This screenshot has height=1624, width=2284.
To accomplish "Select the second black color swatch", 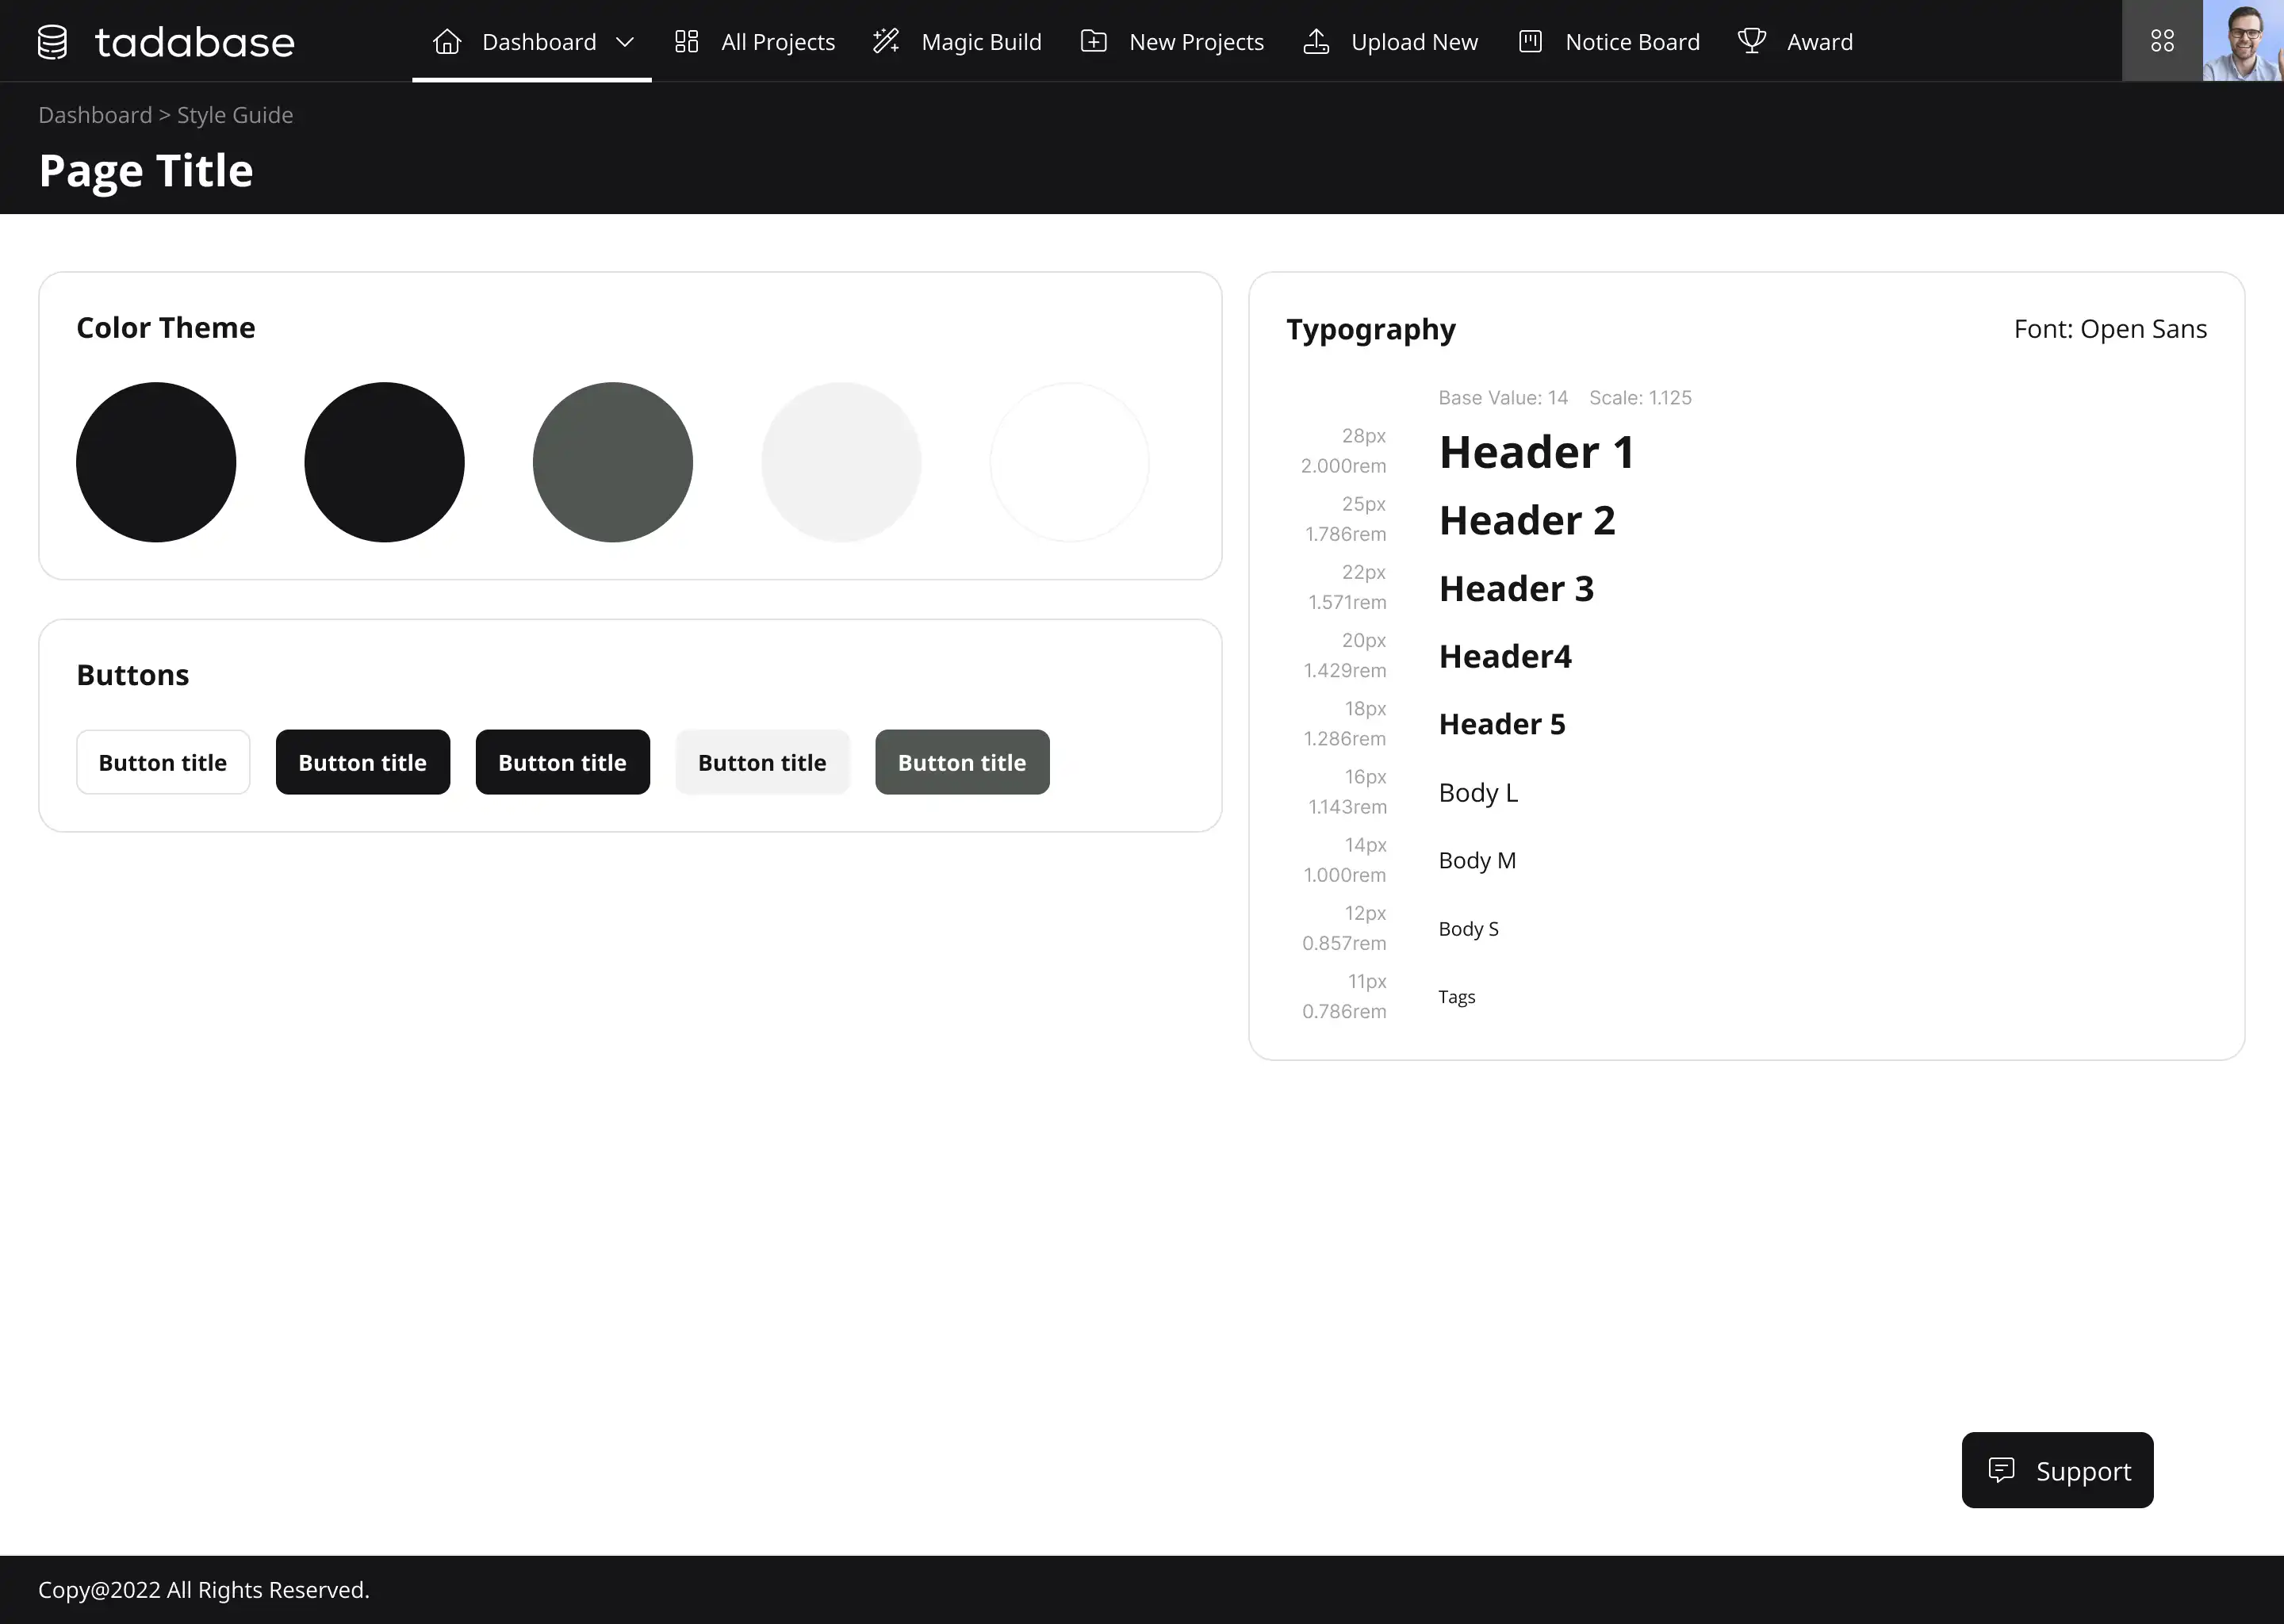I will (x=384, y=462).
